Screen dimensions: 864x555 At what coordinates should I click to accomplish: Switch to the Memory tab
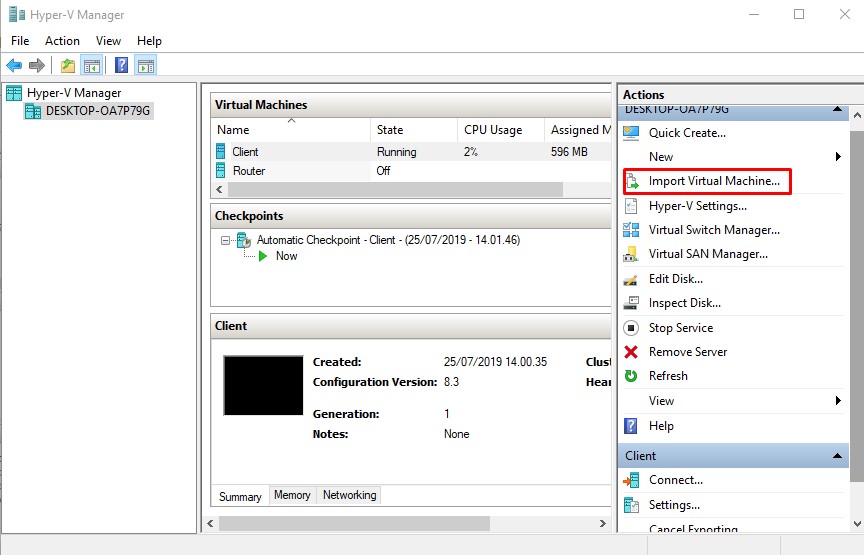pos(292,495)
